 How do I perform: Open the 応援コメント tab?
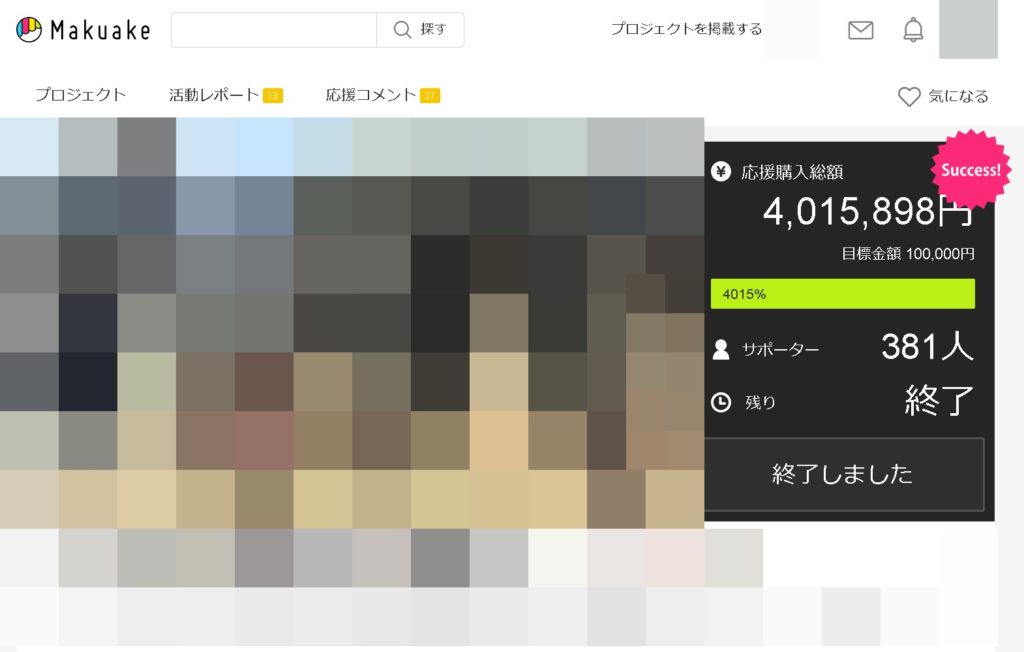coord(370,96)
